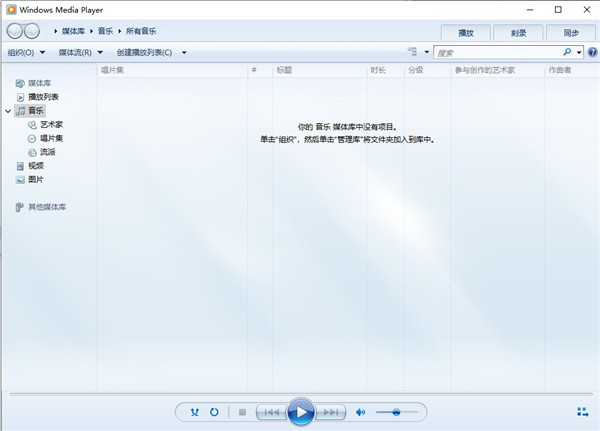This screenshot has width=600, height=431.
Task: Click the 媒体库 sidebar icon
Action: (20, 83)
